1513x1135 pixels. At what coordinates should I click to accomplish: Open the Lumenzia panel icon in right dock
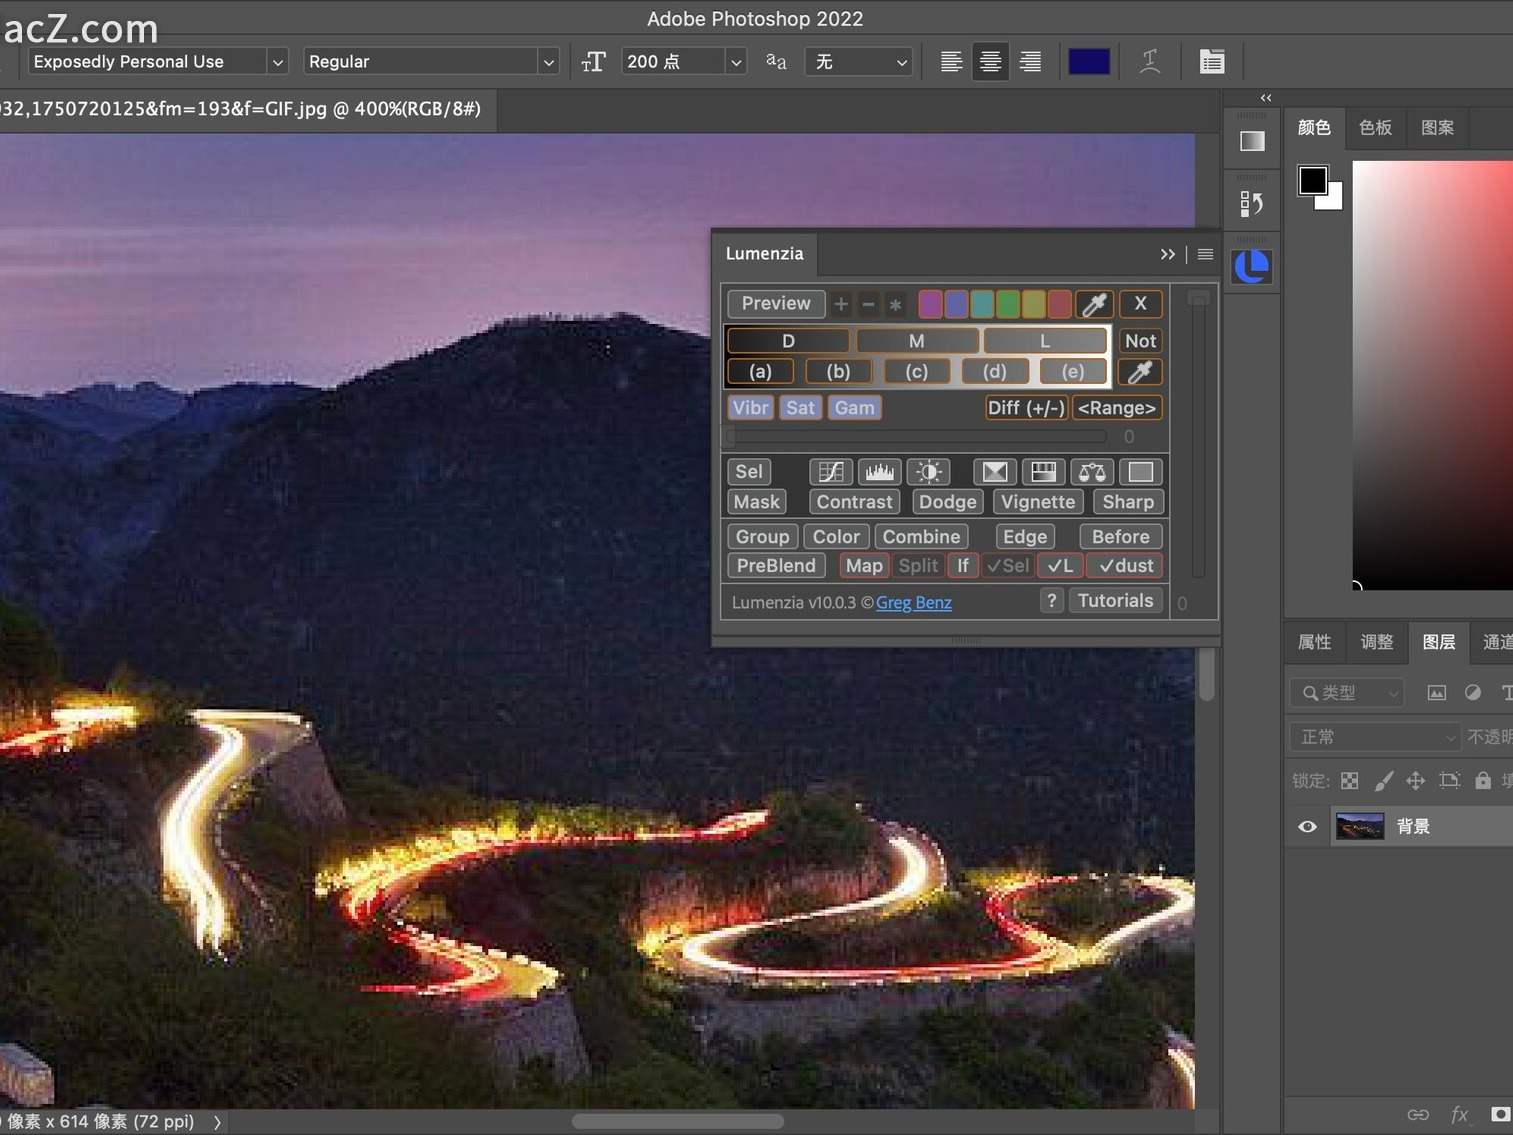point(1251,265)
